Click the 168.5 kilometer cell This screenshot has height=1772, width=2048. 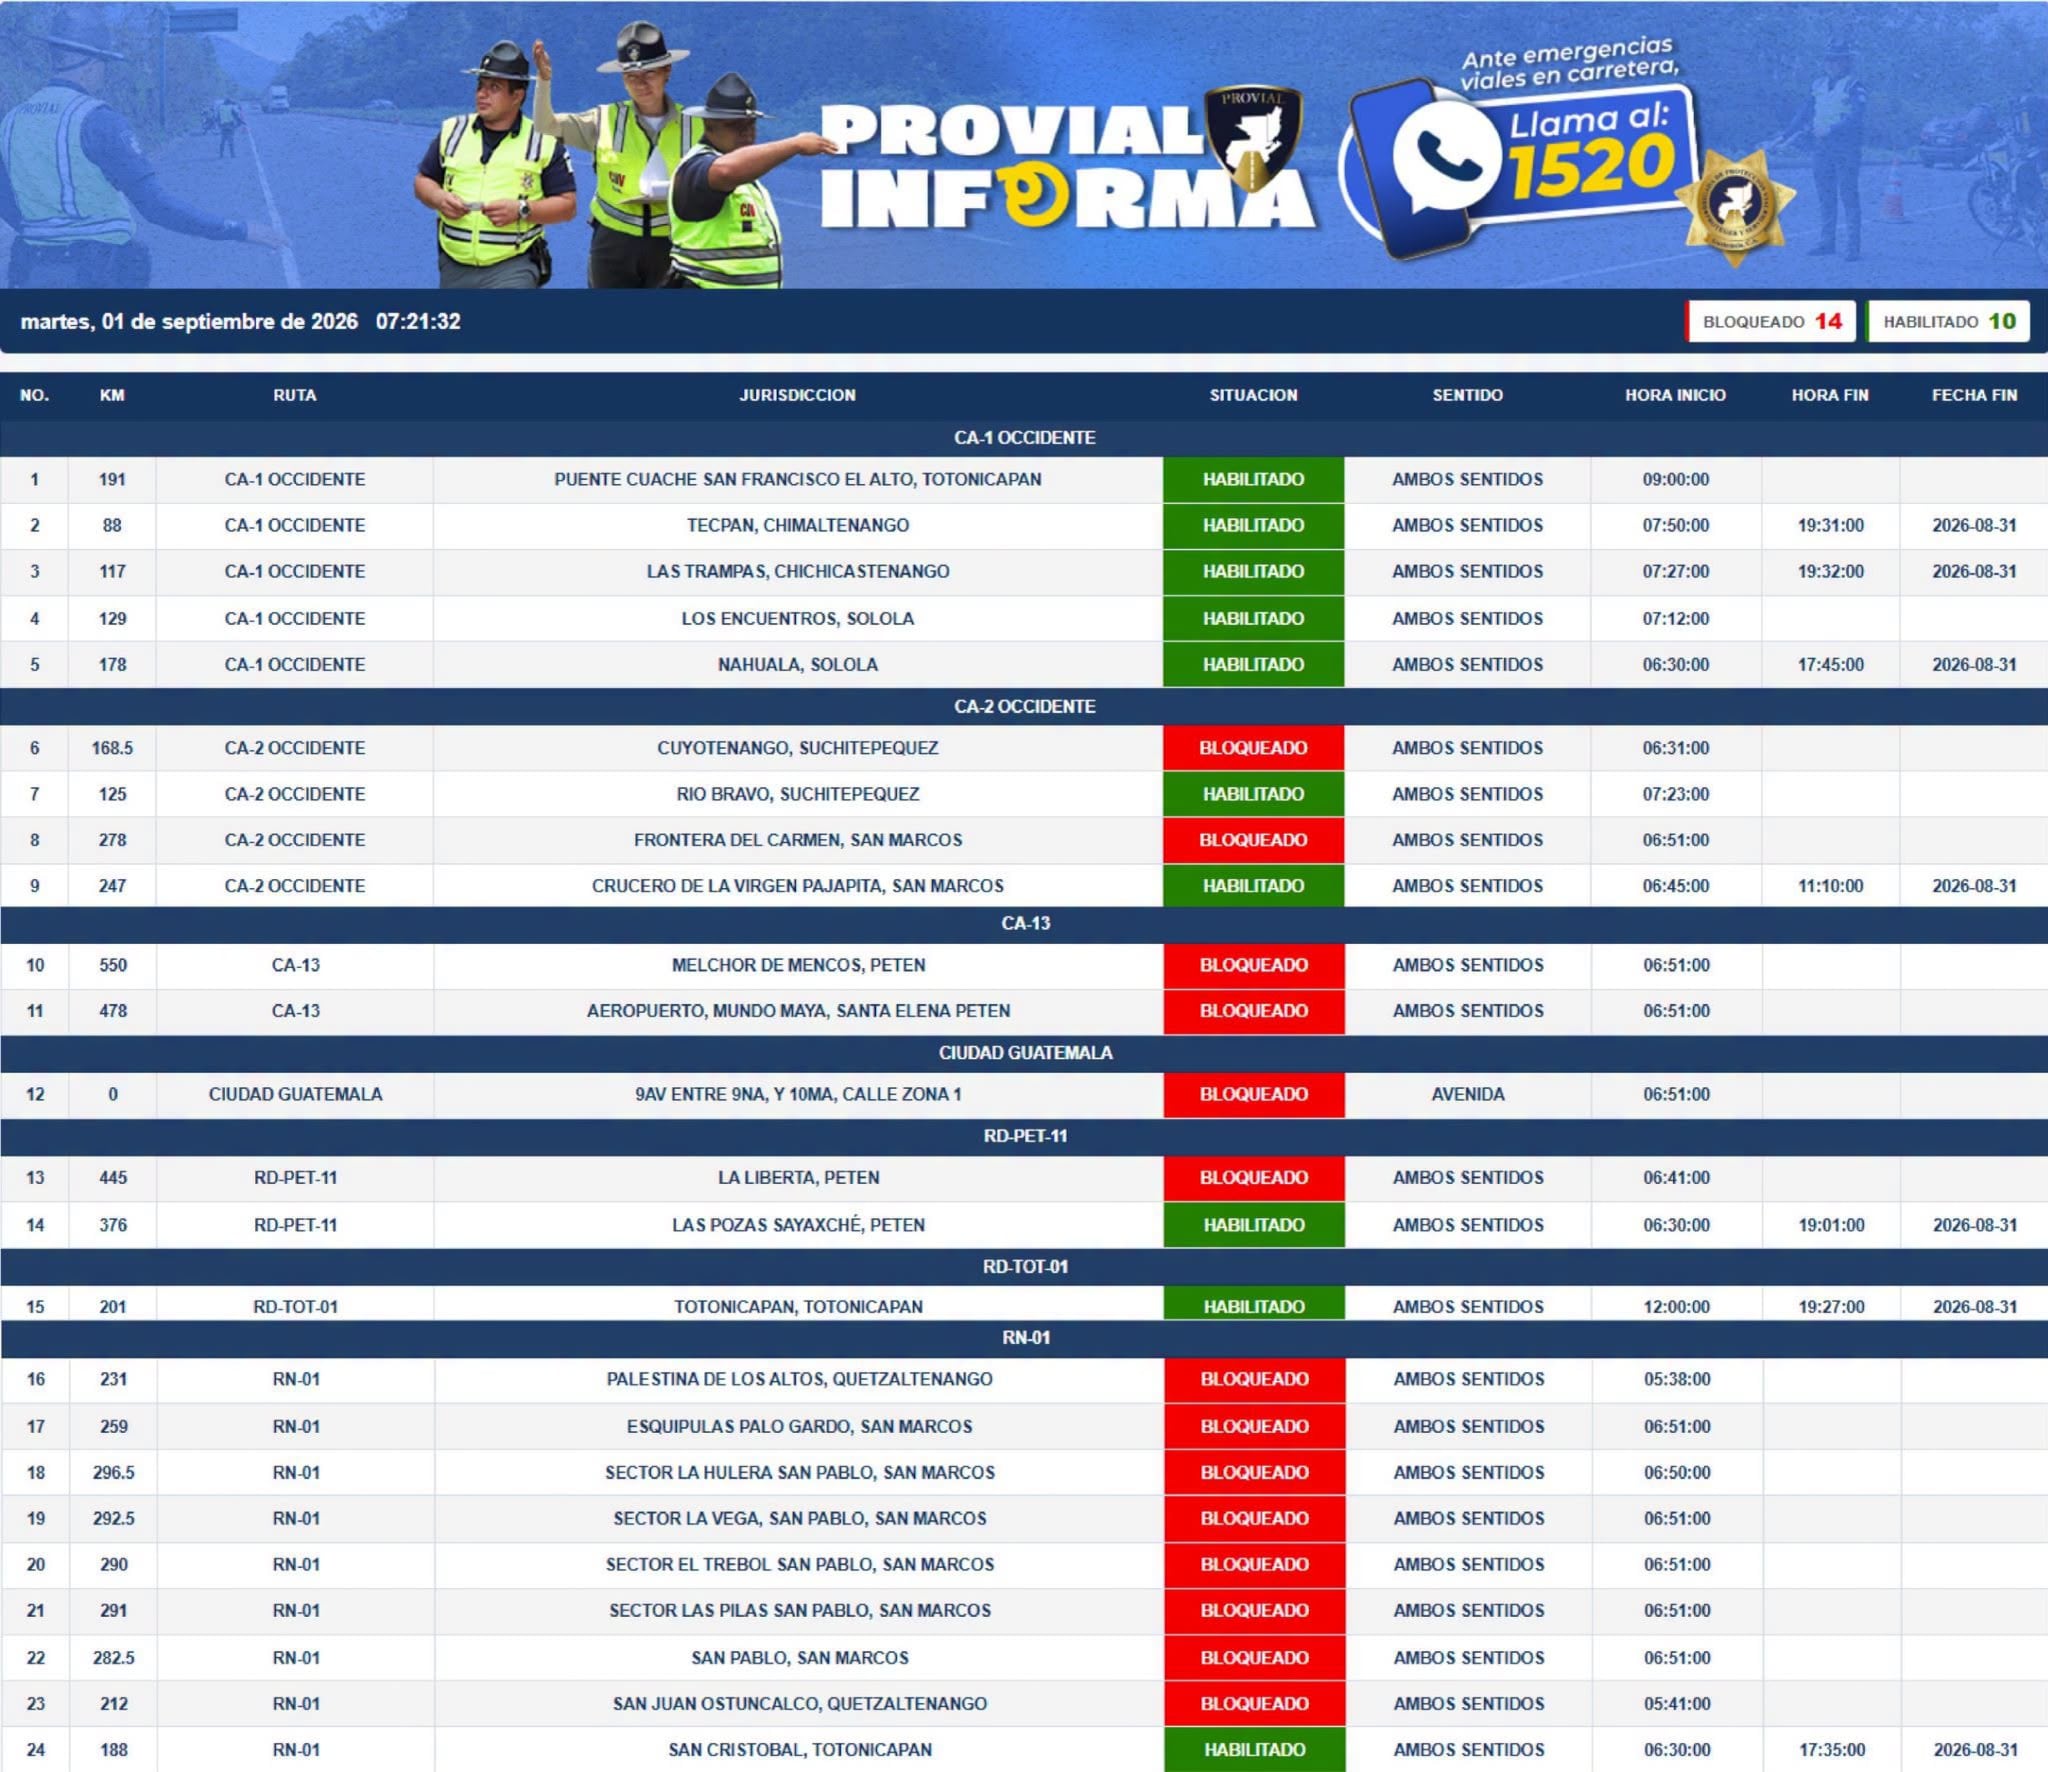click(x=112, y=748)
